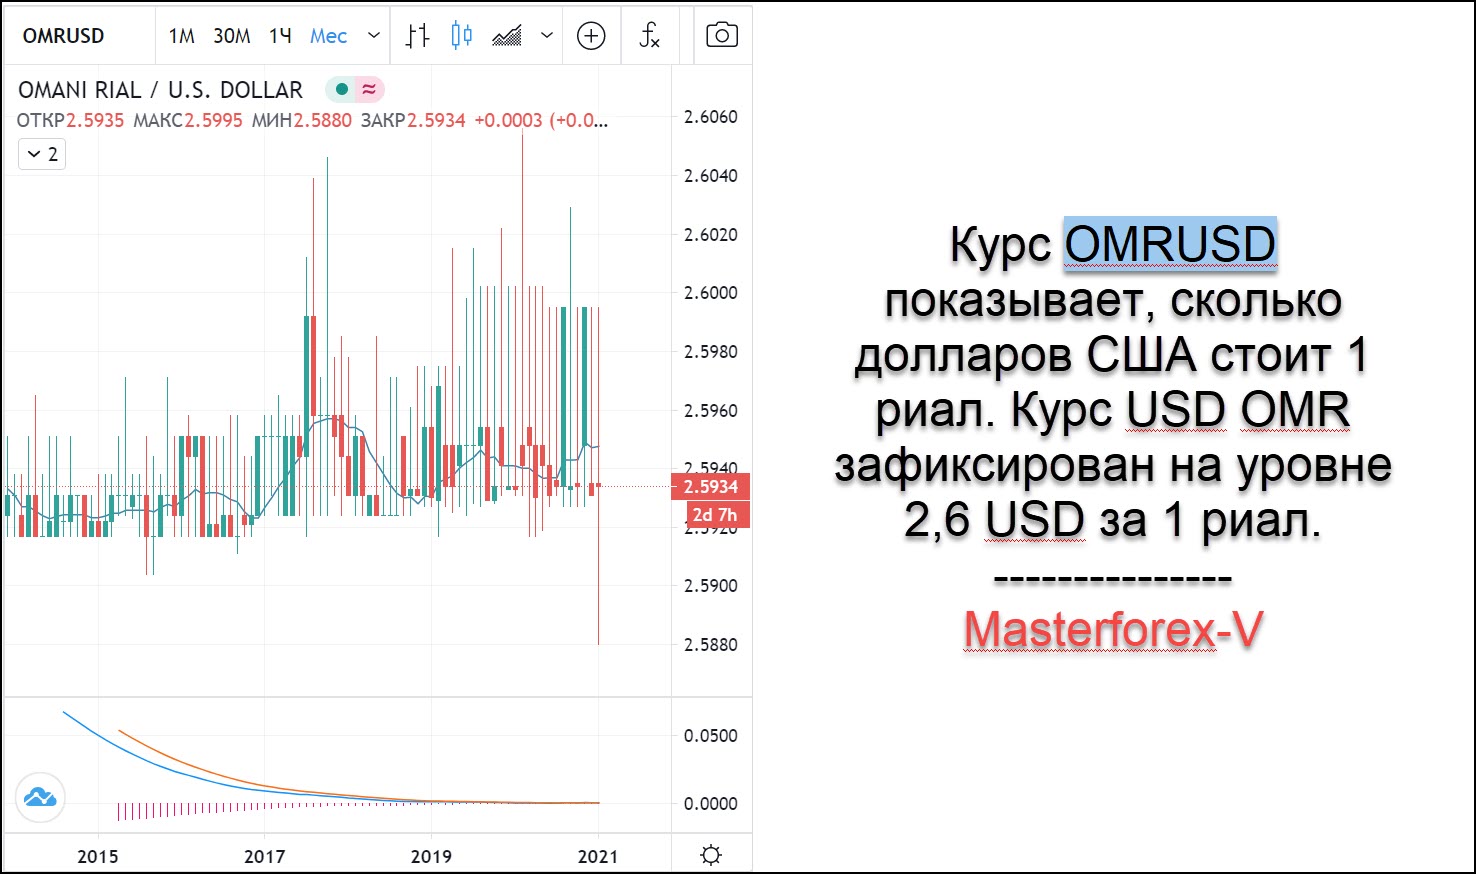The image size is (1476, 874).
Task: Click the 2019 time axis label
Action: tap(431, 856)
